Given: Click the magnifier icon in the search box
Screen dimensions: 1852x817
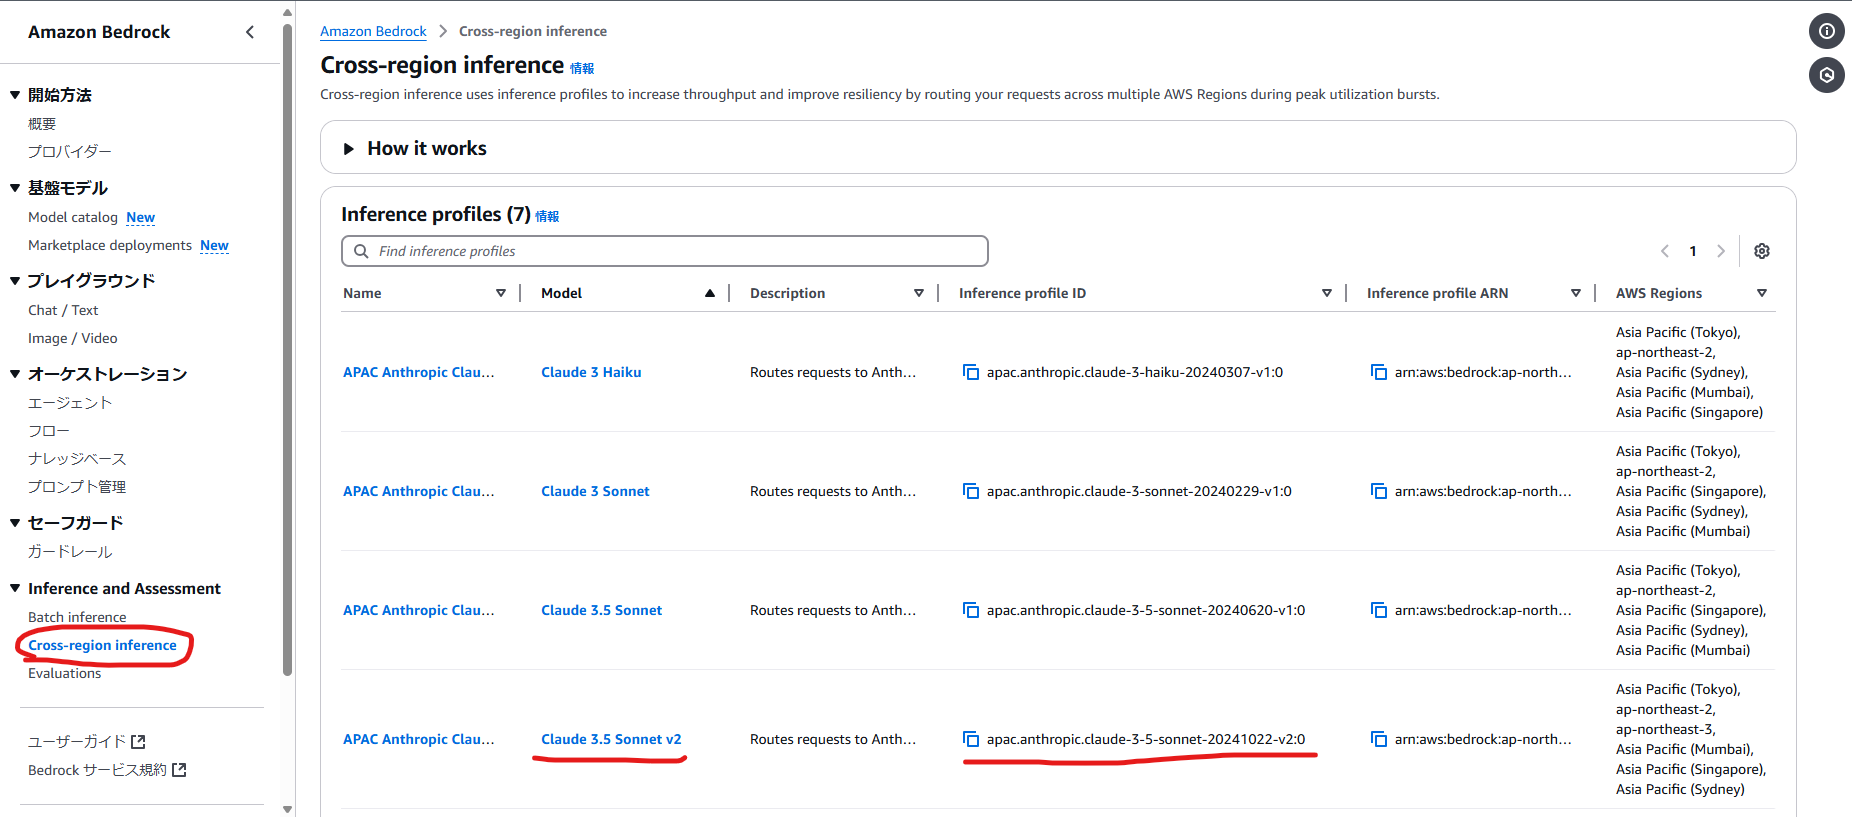Looking at the screenshot, I should click(x=362, y=251).
